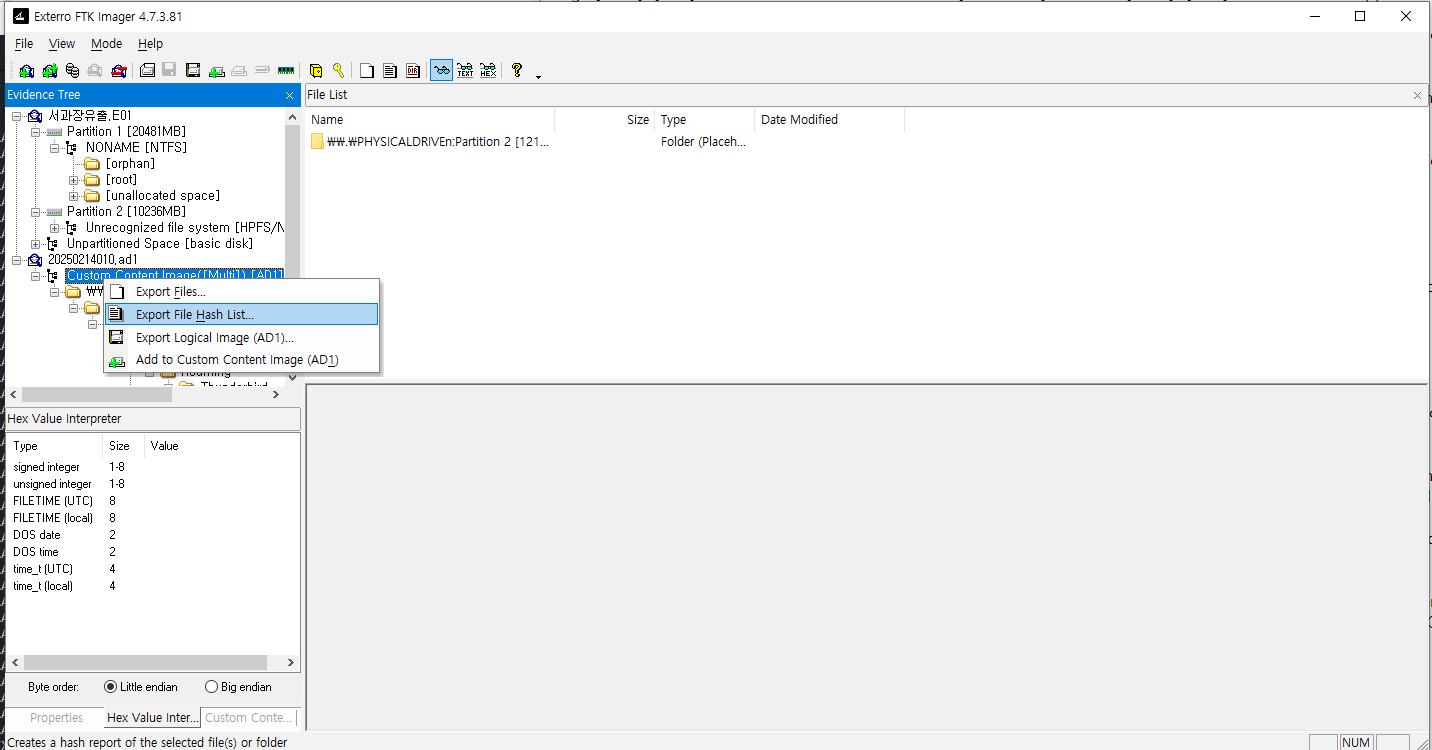This screenshot has width=1432, height=750.
Task: Click the Obtain Protected Files icon
Action: tap(316, 70)
